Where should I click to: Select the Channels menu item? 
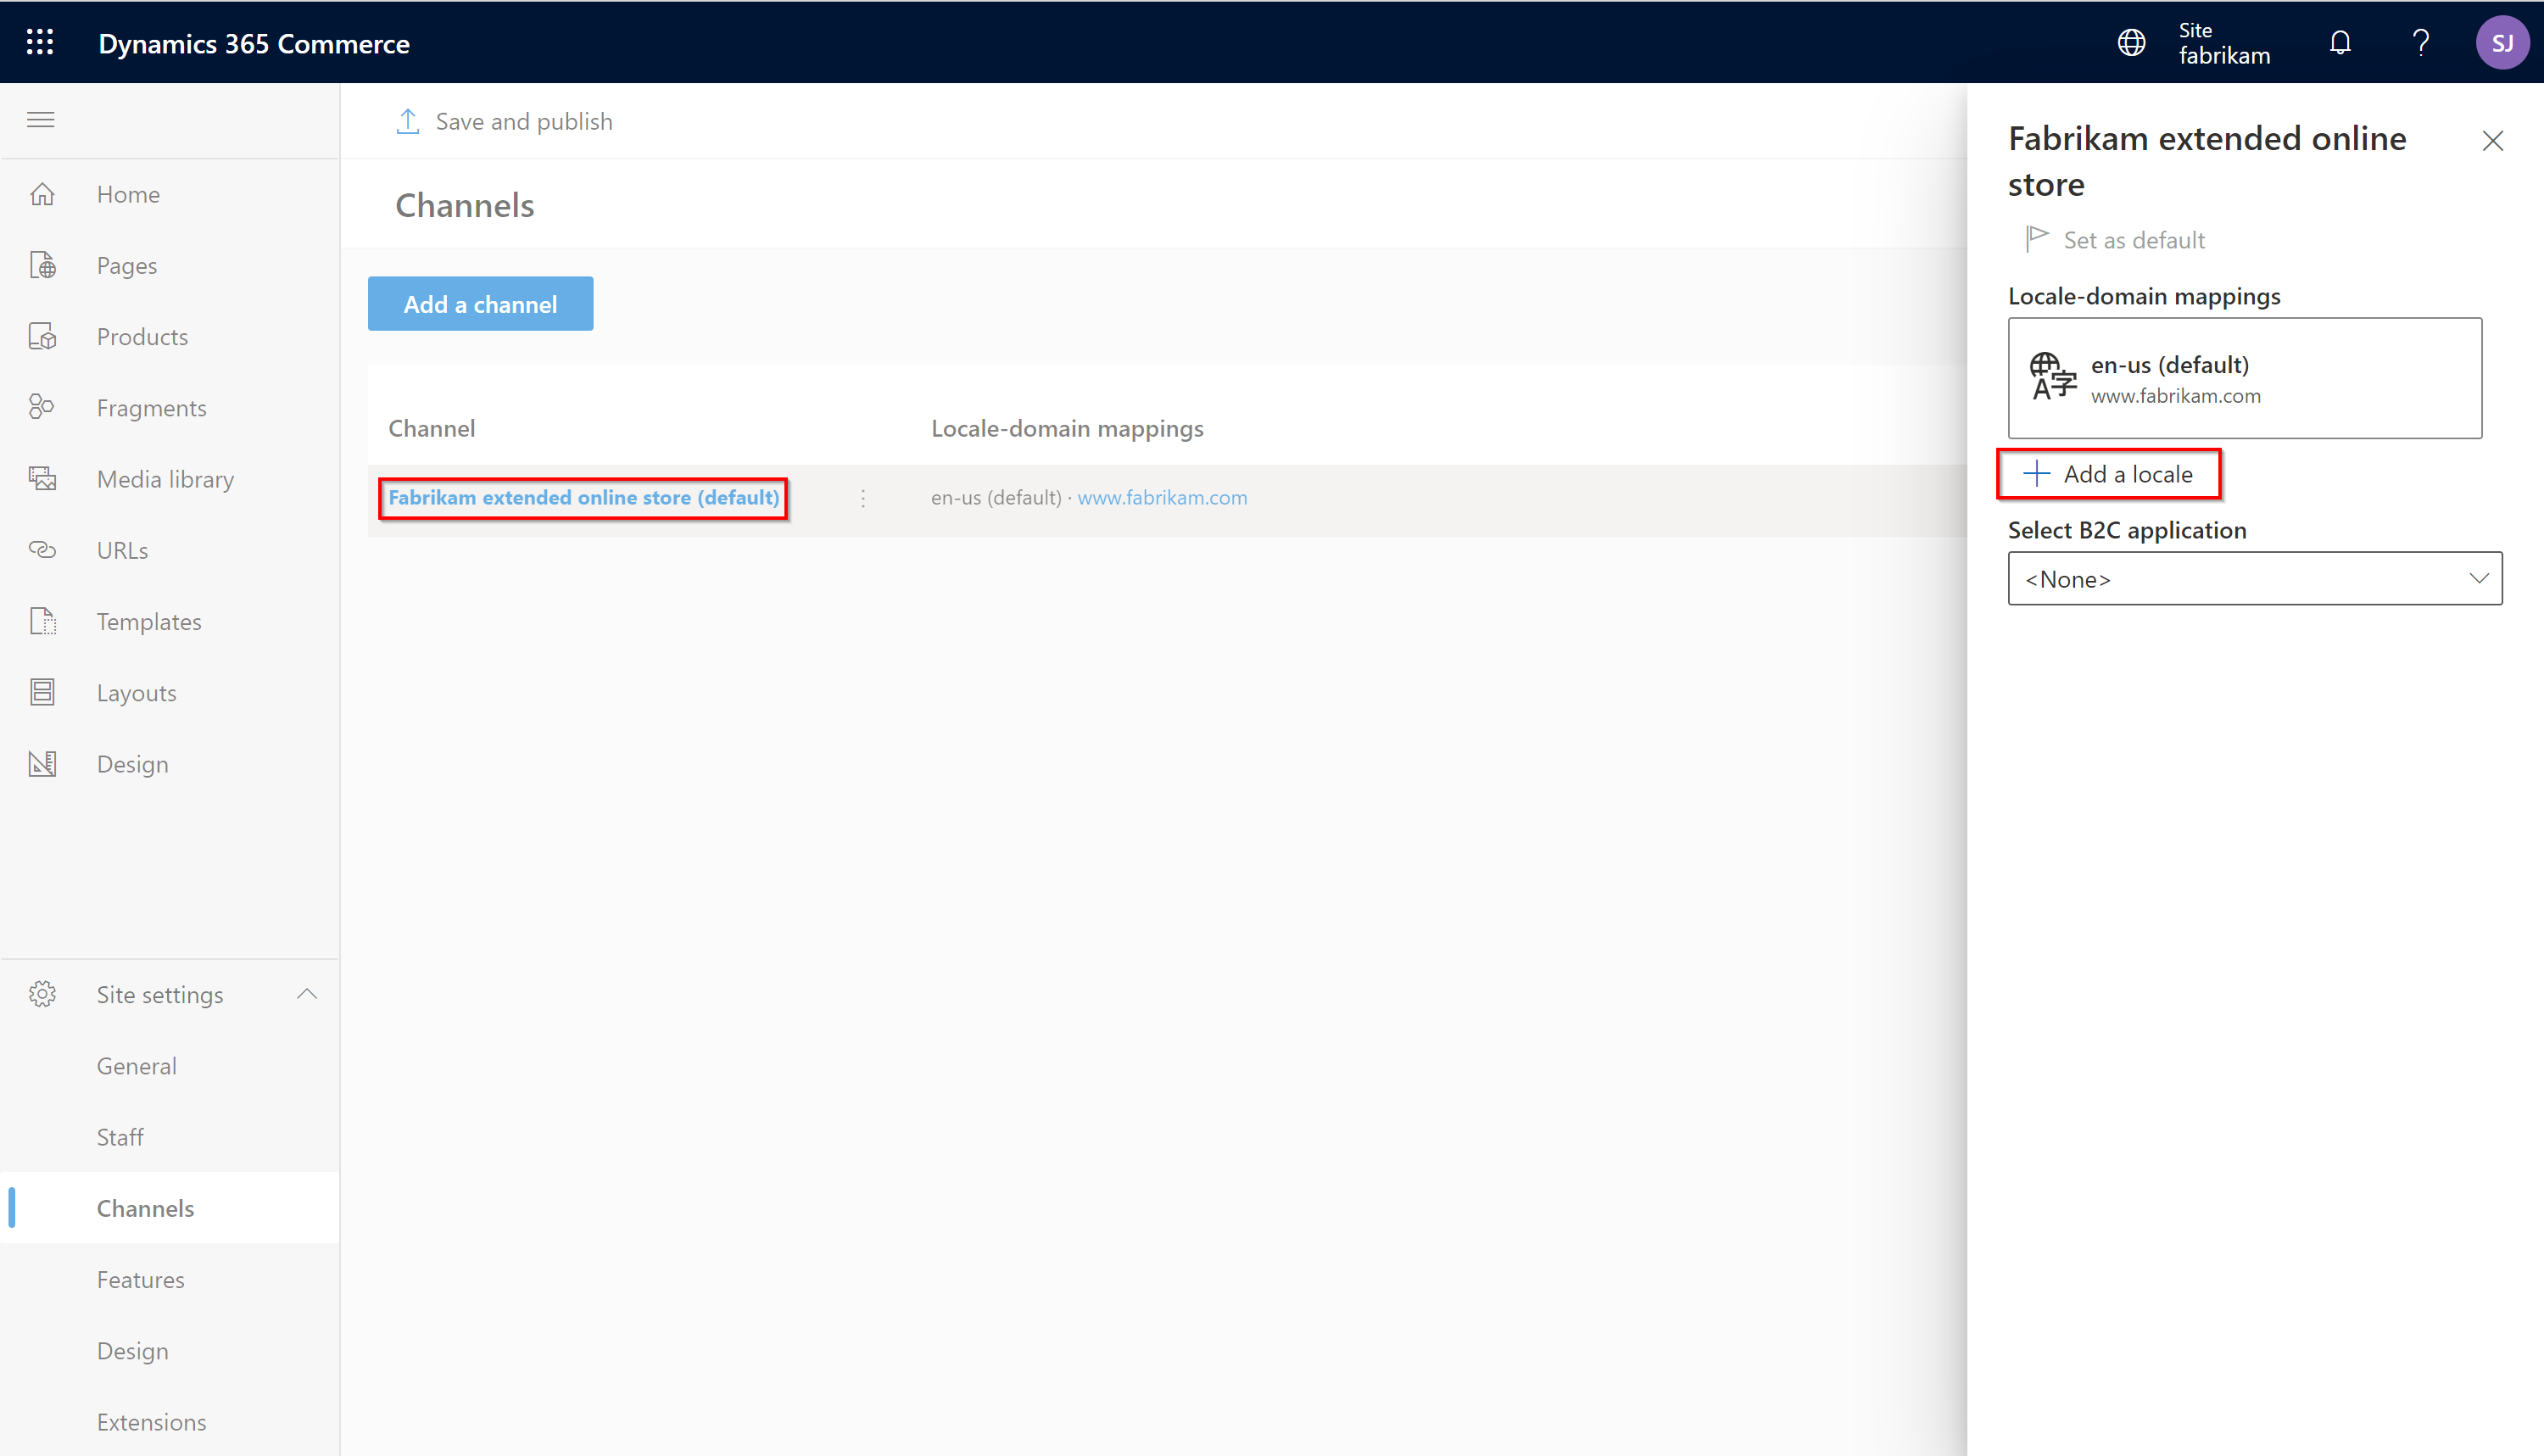tap(147, 1208)
